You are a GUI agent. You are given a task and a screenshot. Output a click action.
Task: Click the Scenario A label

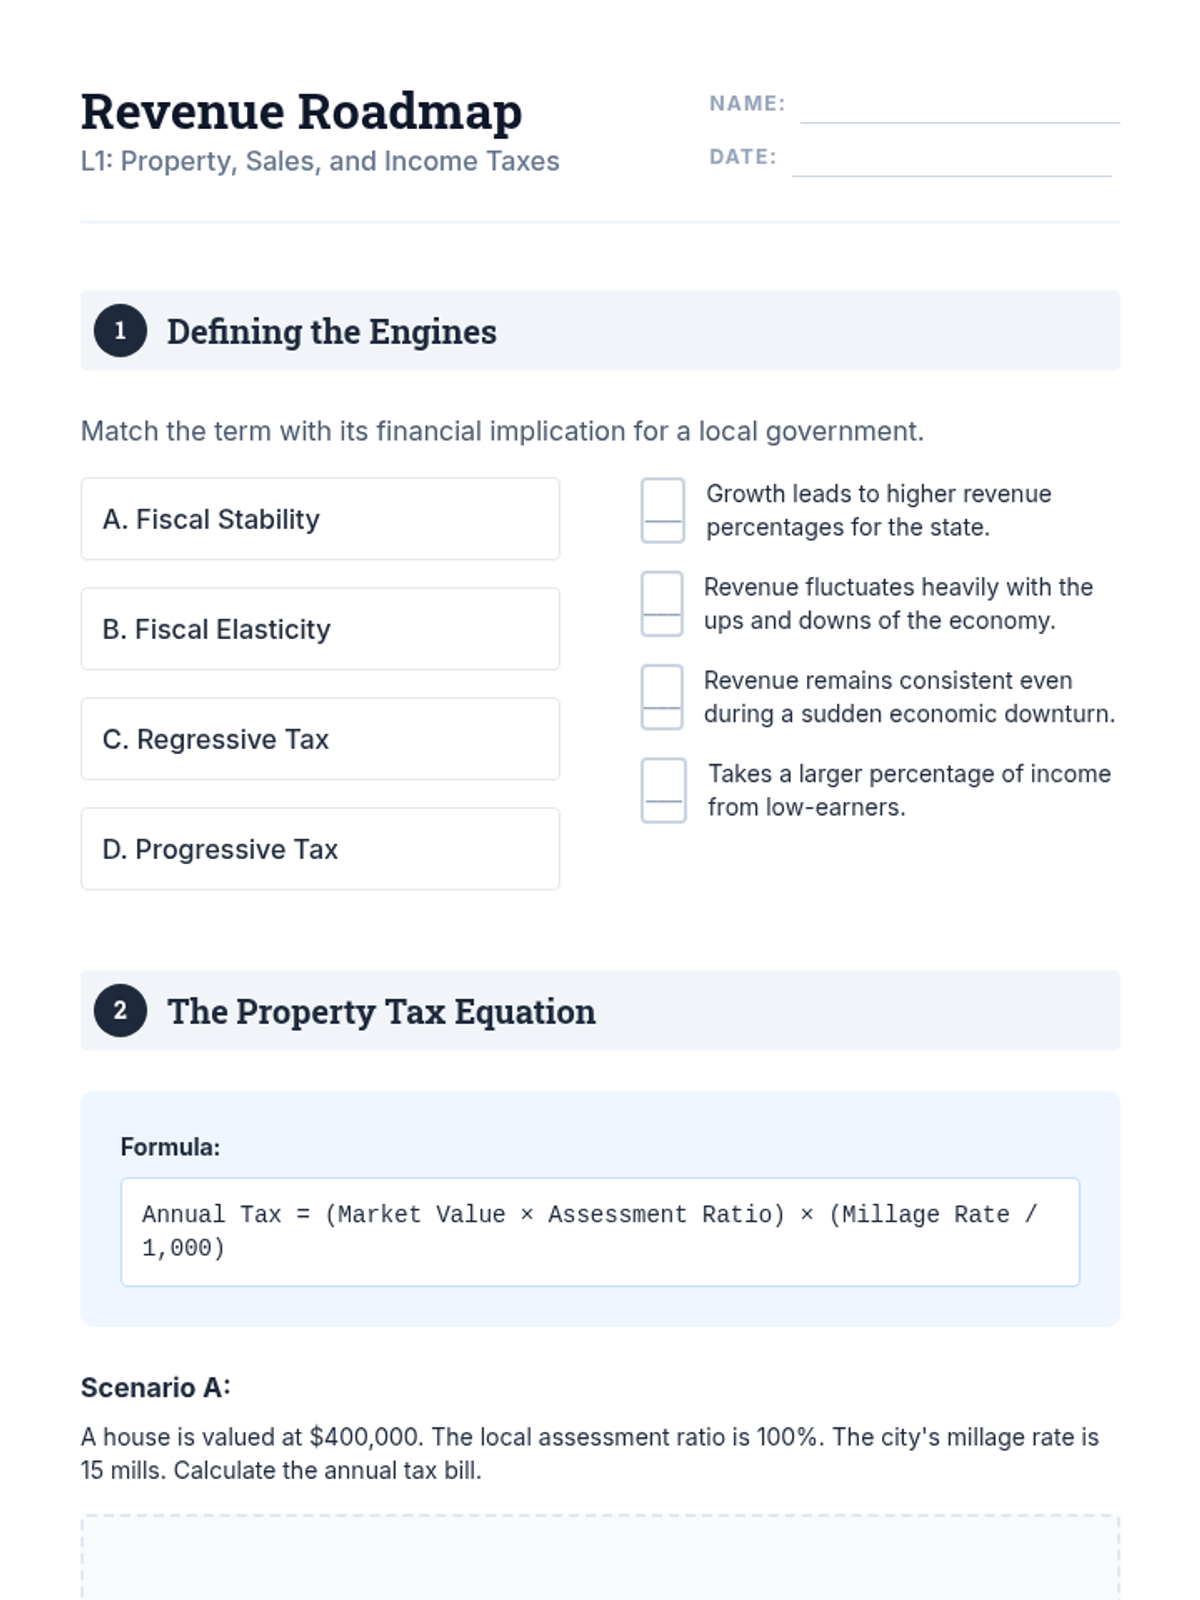pos(155,1388)
